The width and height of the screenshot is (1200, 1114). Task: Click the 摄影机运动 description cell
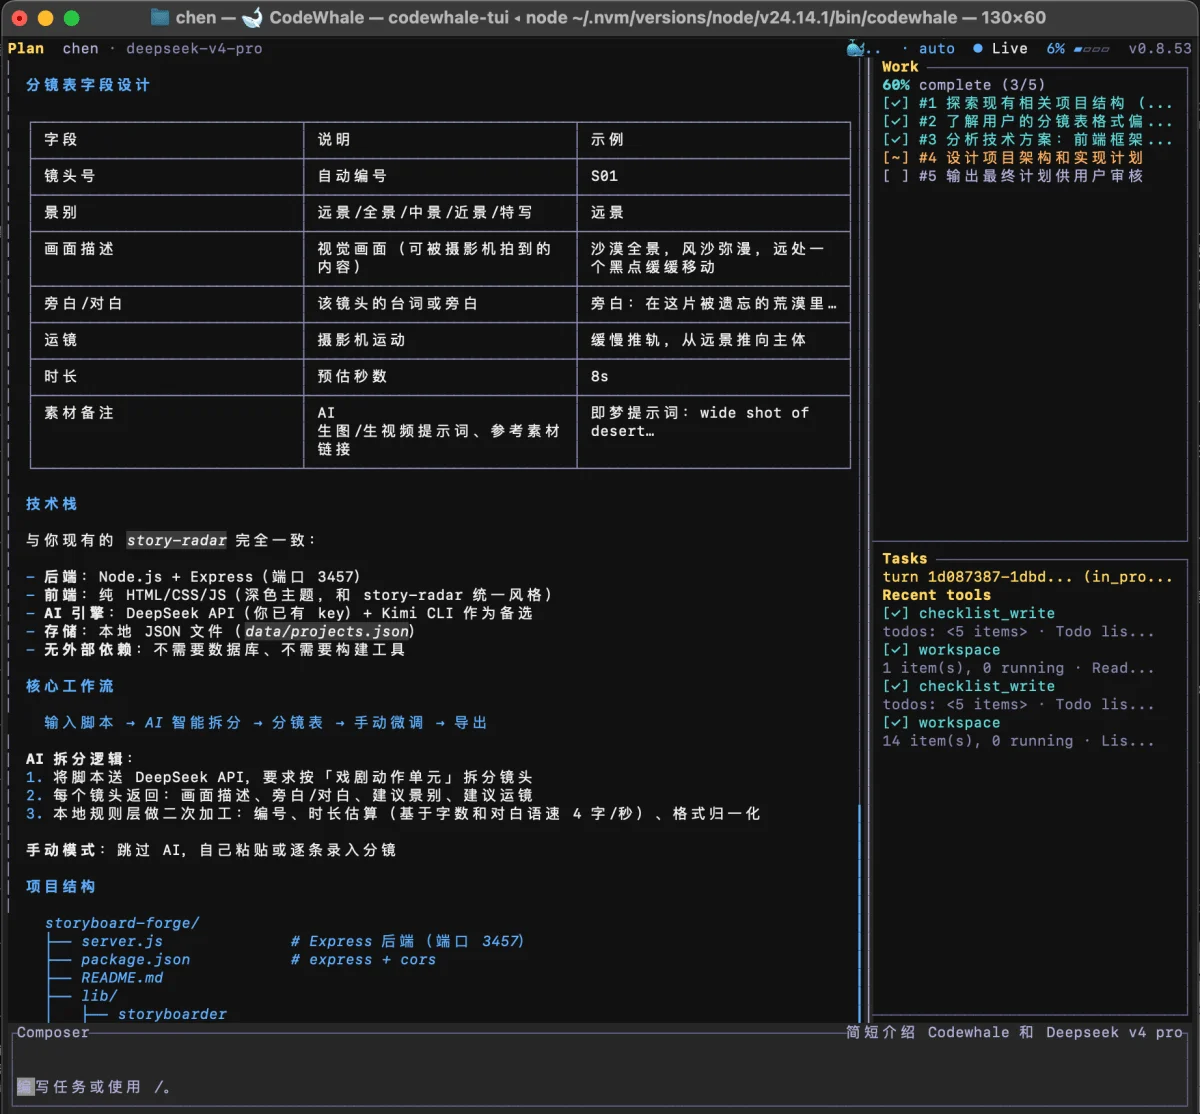[x=361, y=339]
